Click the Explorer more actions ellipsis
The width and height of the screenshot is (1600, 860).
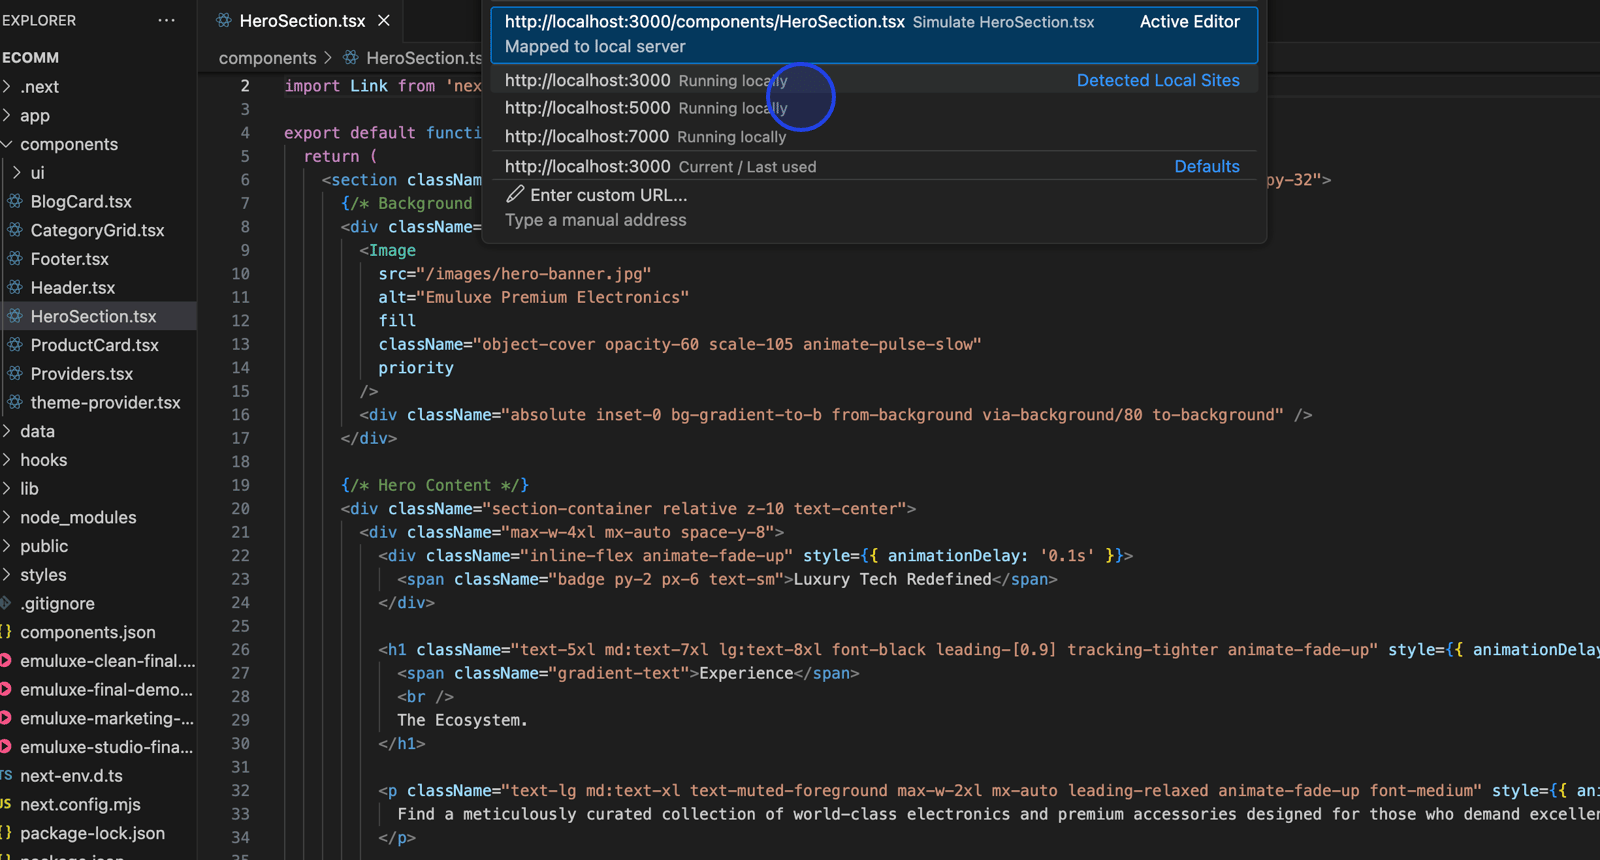click(166, 20)
